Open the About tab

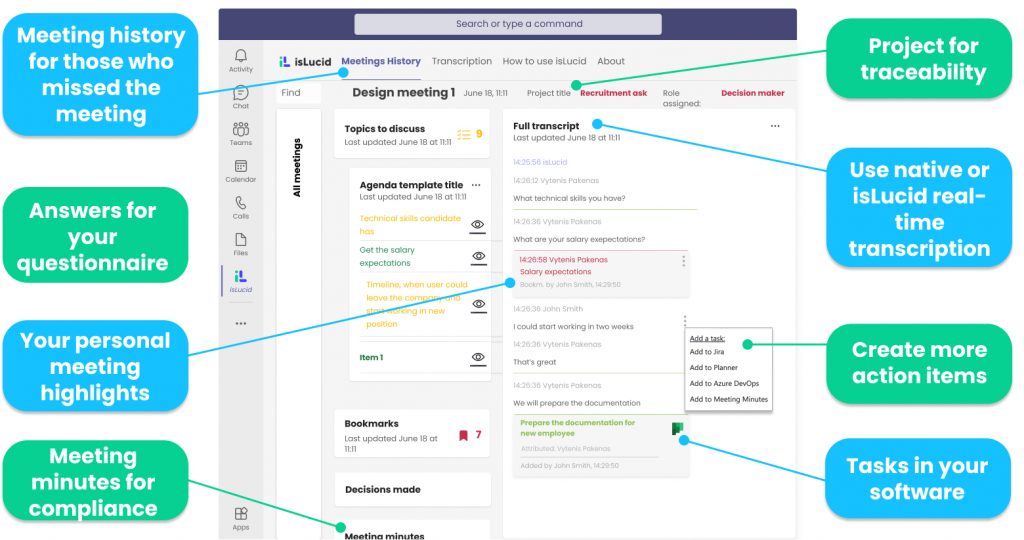tap(611, 61)
